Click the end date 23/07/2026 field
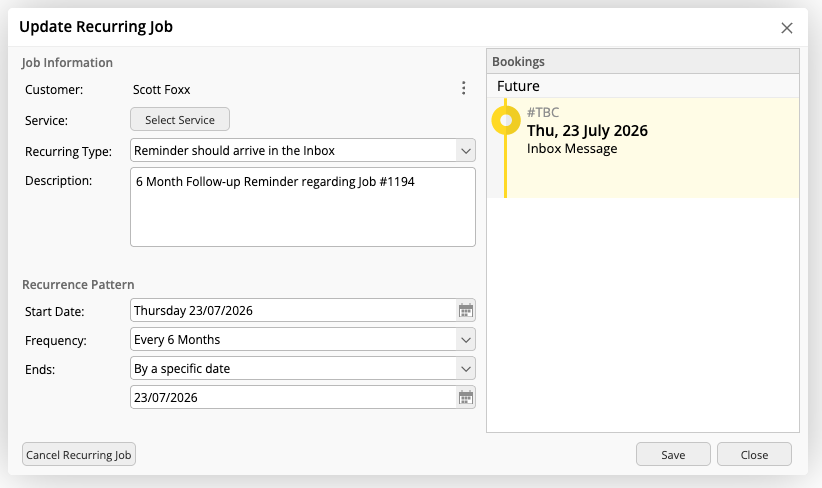 click(x=294, y=397)
